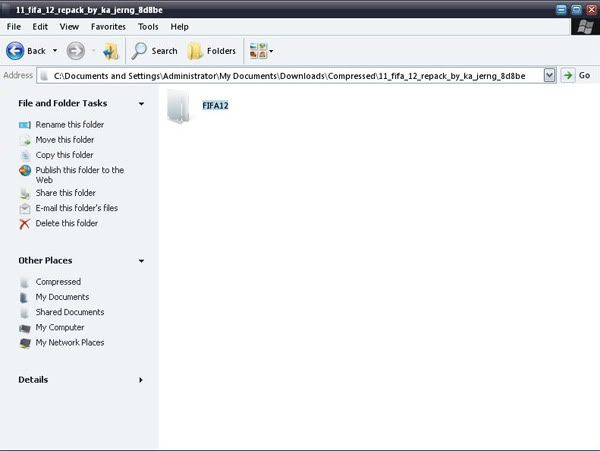This screenshot has width=600, height=451.
Task: Click the Go button label
Action: pyautogui.click(x=584, y=75)
